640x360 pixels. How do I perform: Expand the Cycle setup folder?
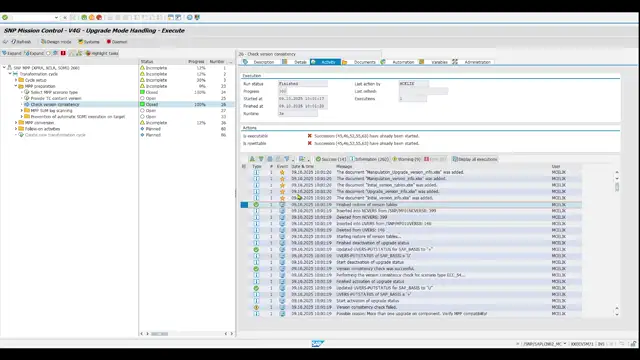(16, 80)
